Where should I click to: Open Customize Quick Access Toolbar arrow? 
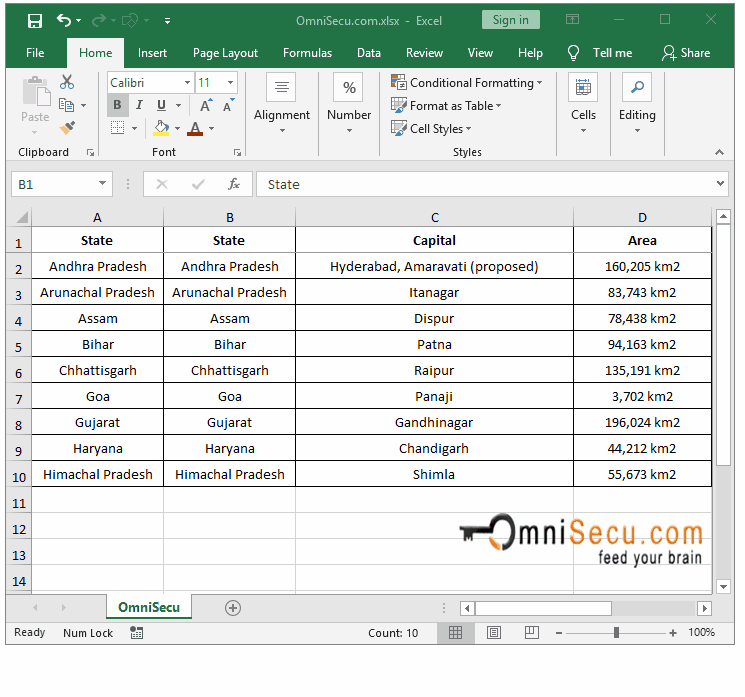(167, 20)
